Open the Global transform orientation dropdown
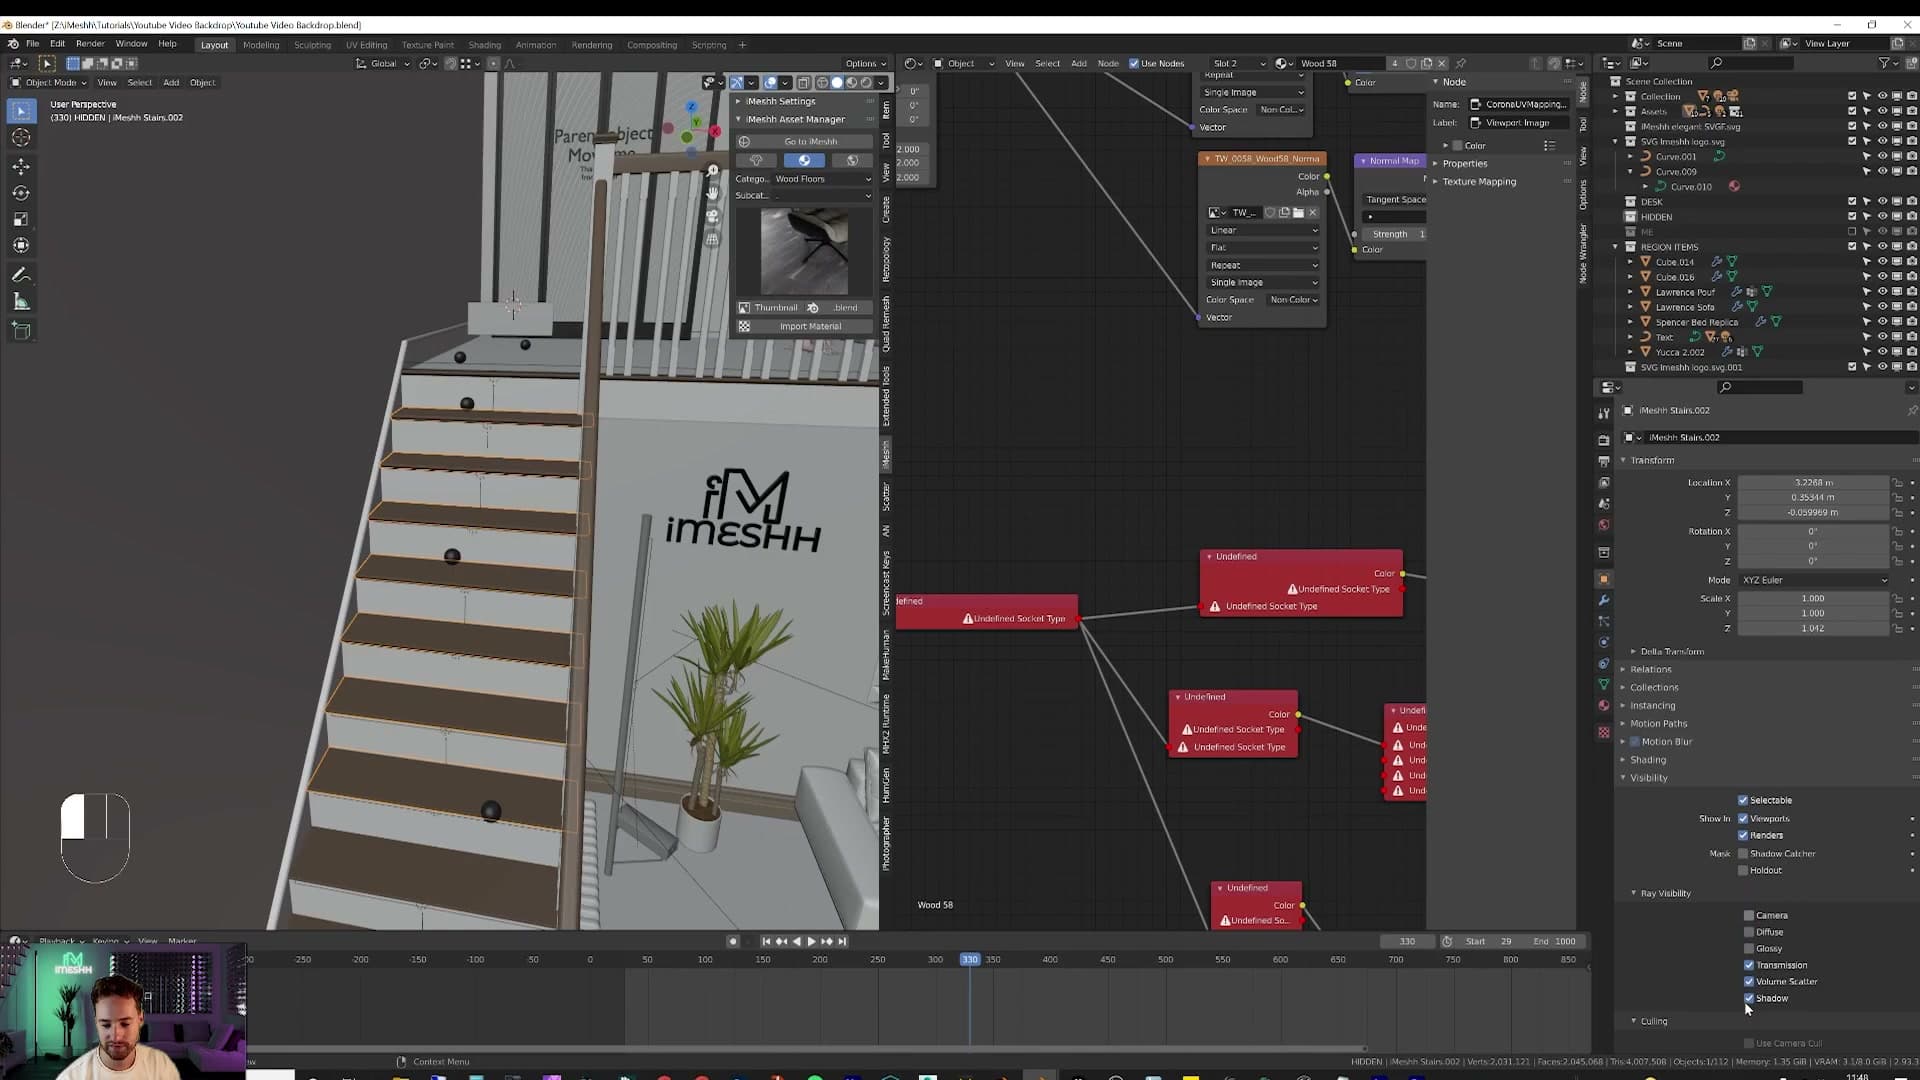 (384, 63)
